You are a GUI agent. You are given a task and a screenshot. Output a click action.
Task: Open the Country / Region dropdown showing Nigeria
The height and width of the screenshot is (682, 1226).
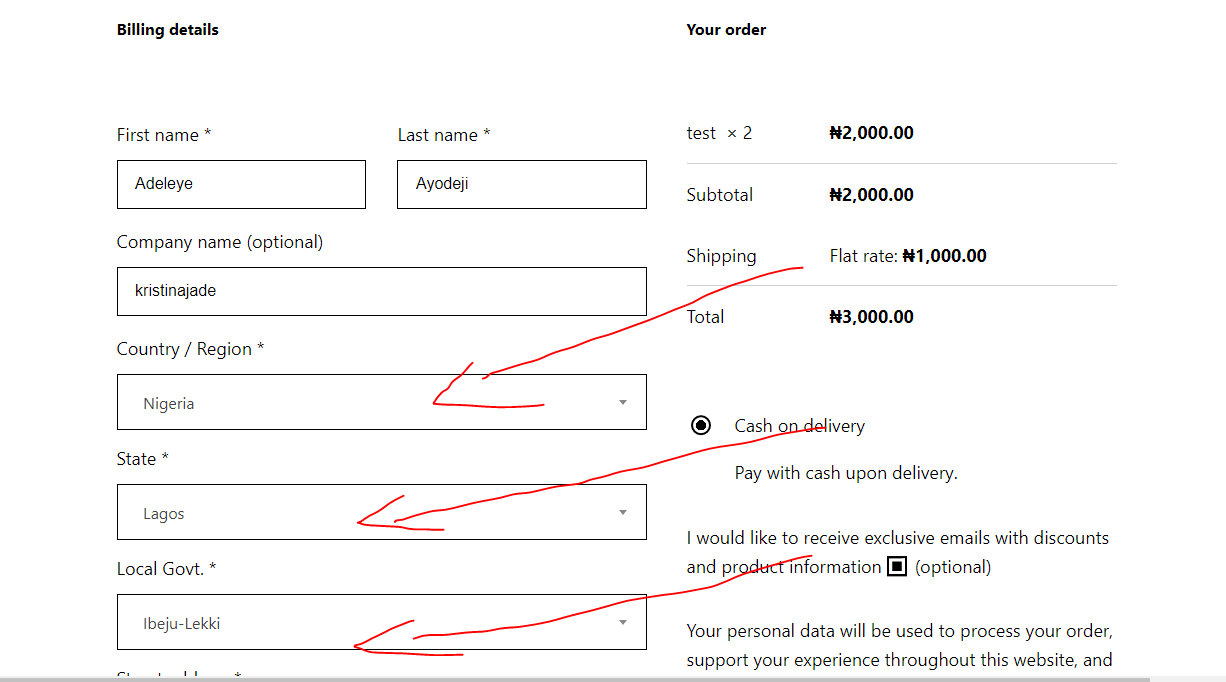(x=382, y=402)
